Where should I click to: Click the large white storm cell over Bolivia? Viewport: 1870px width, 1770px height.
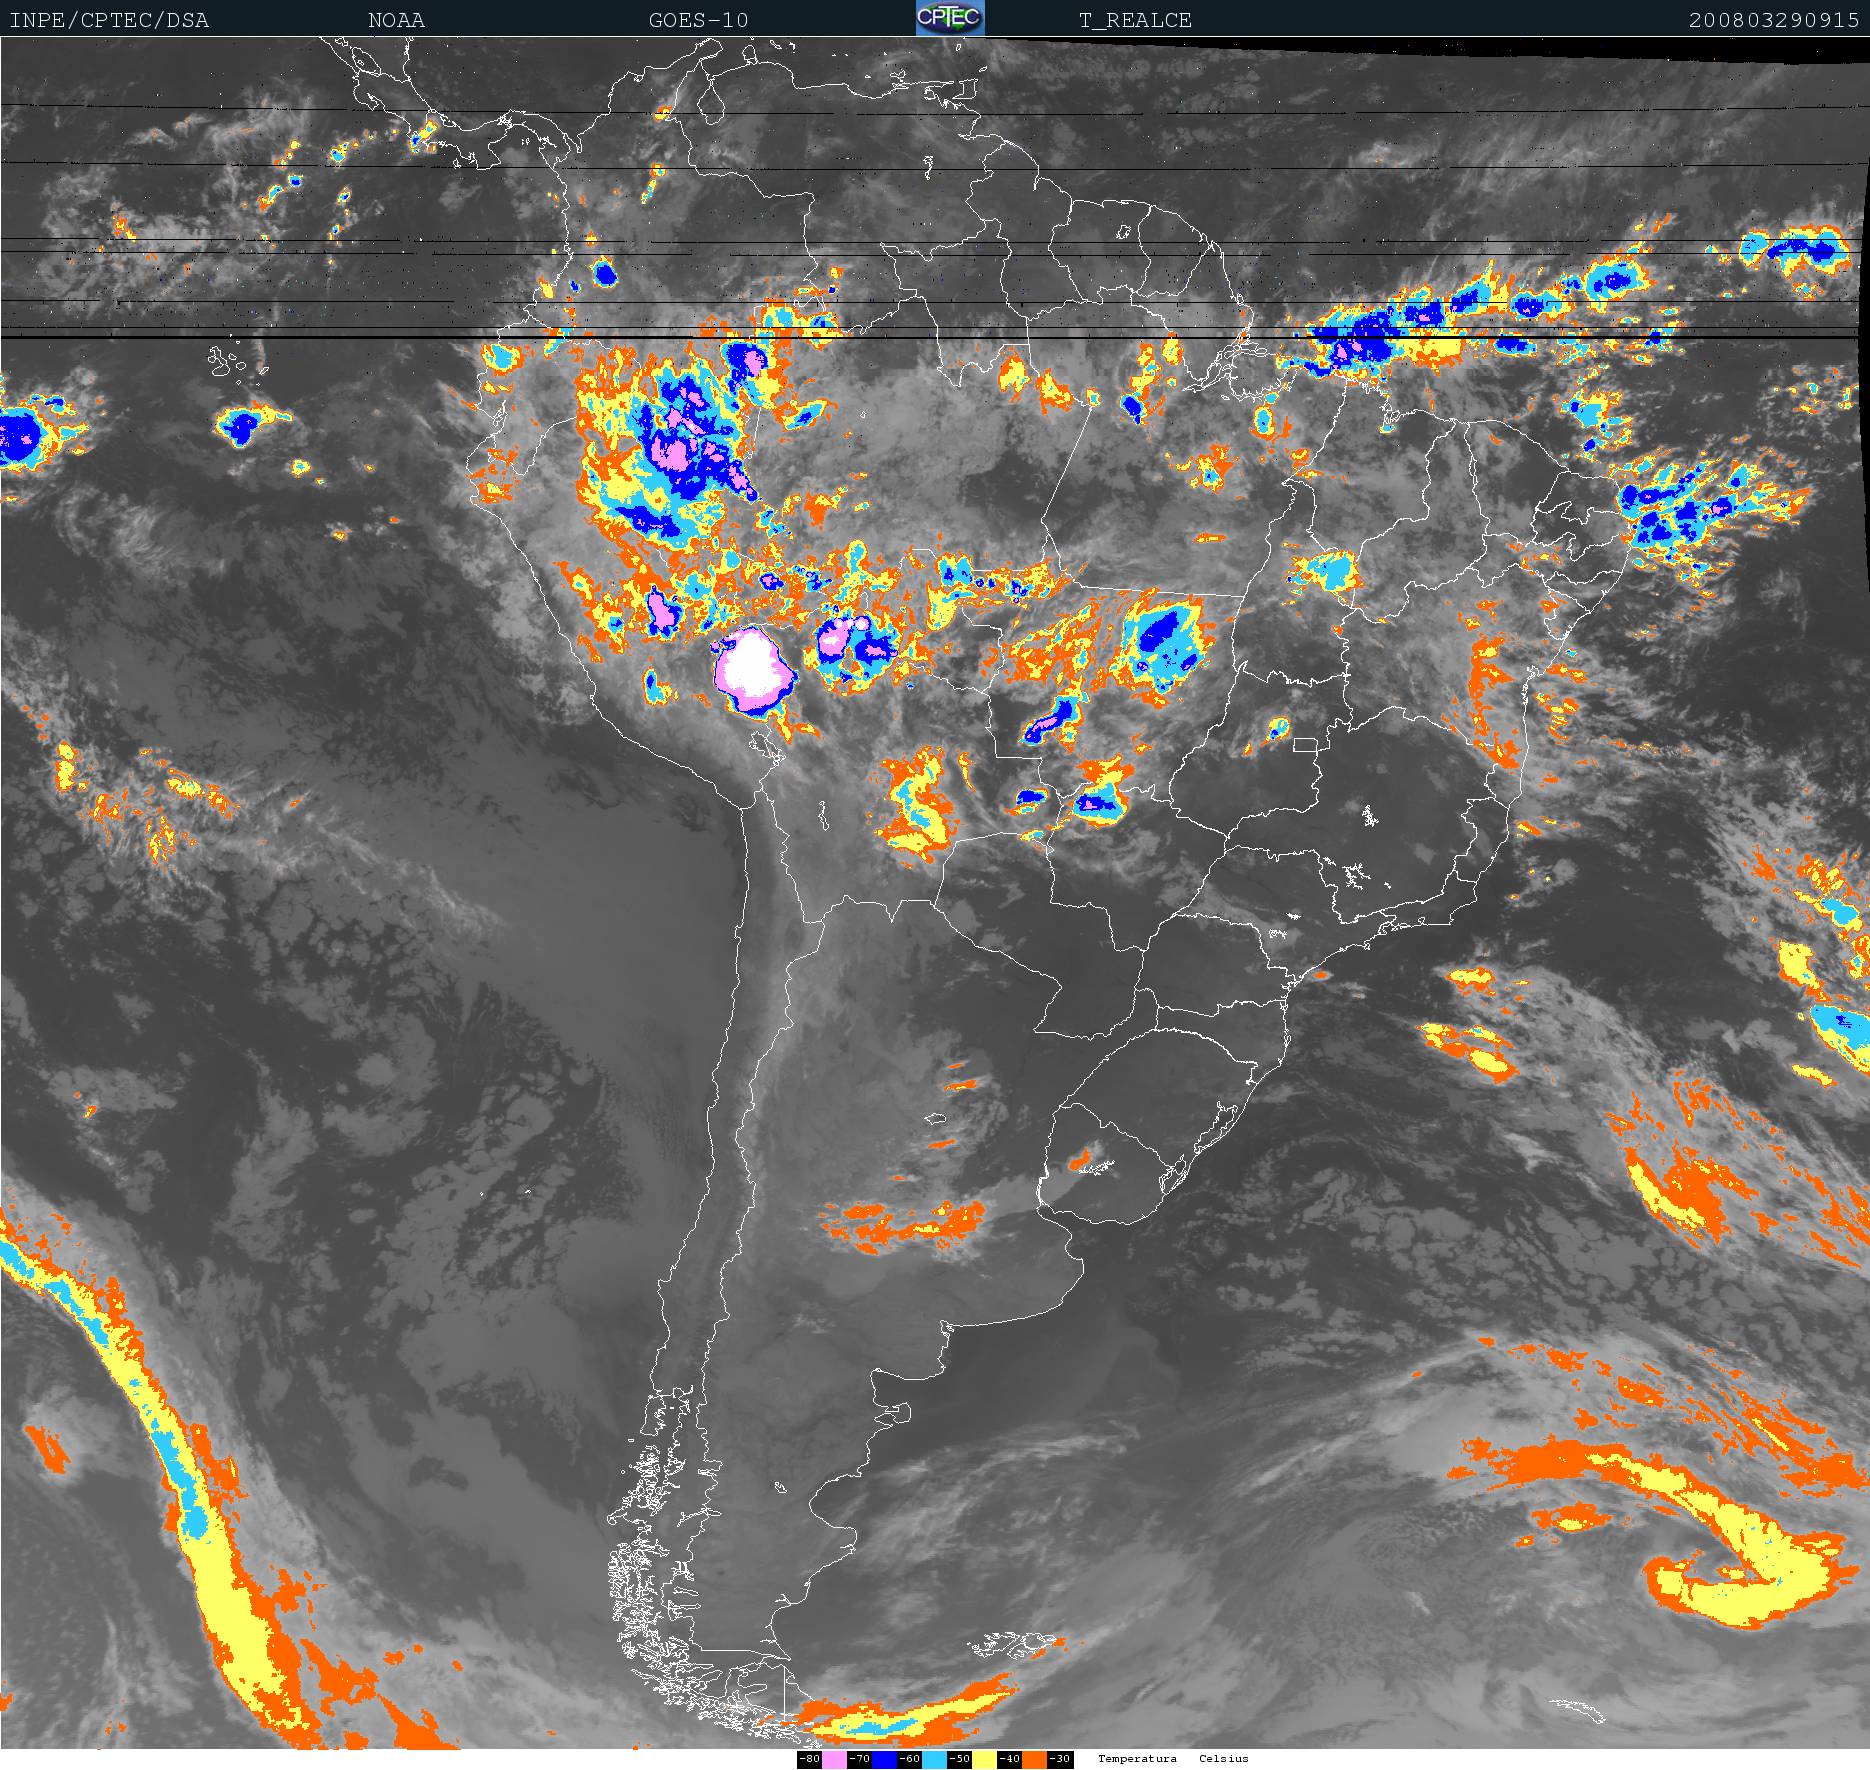point(753,667)
